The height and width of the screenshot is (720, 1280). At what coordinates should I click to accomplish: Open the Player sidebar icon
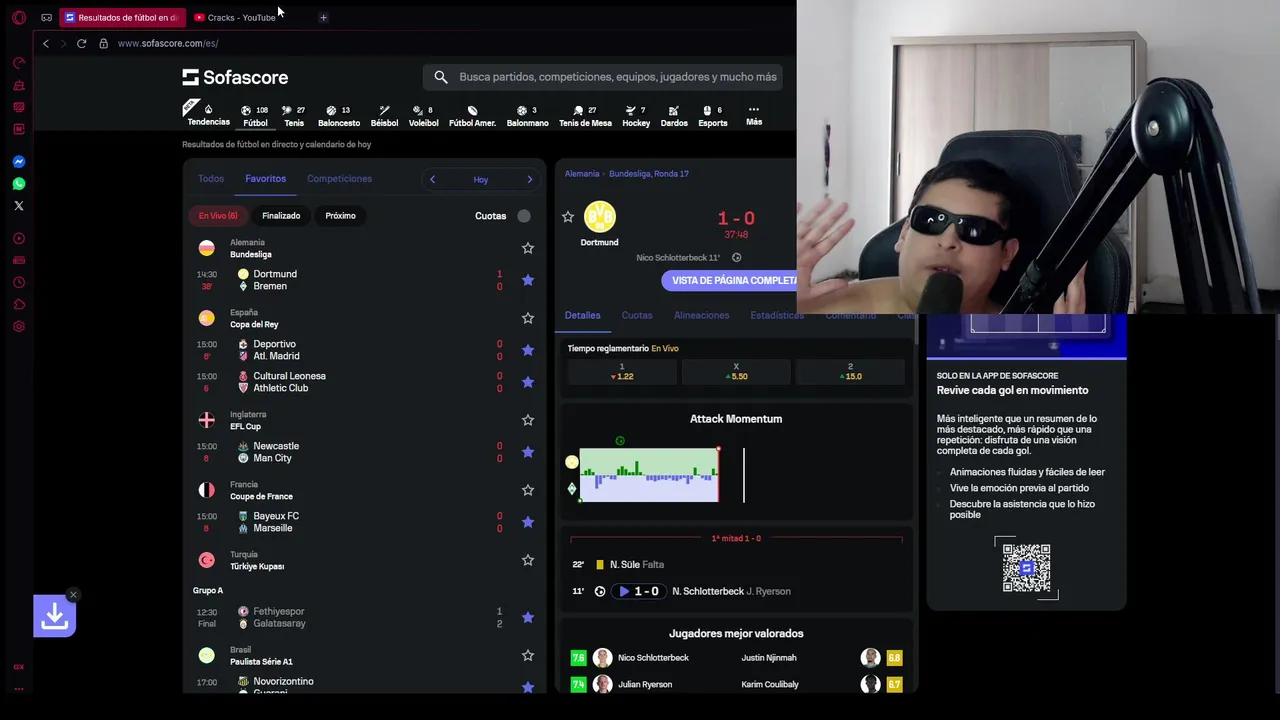tap(18, 238)
